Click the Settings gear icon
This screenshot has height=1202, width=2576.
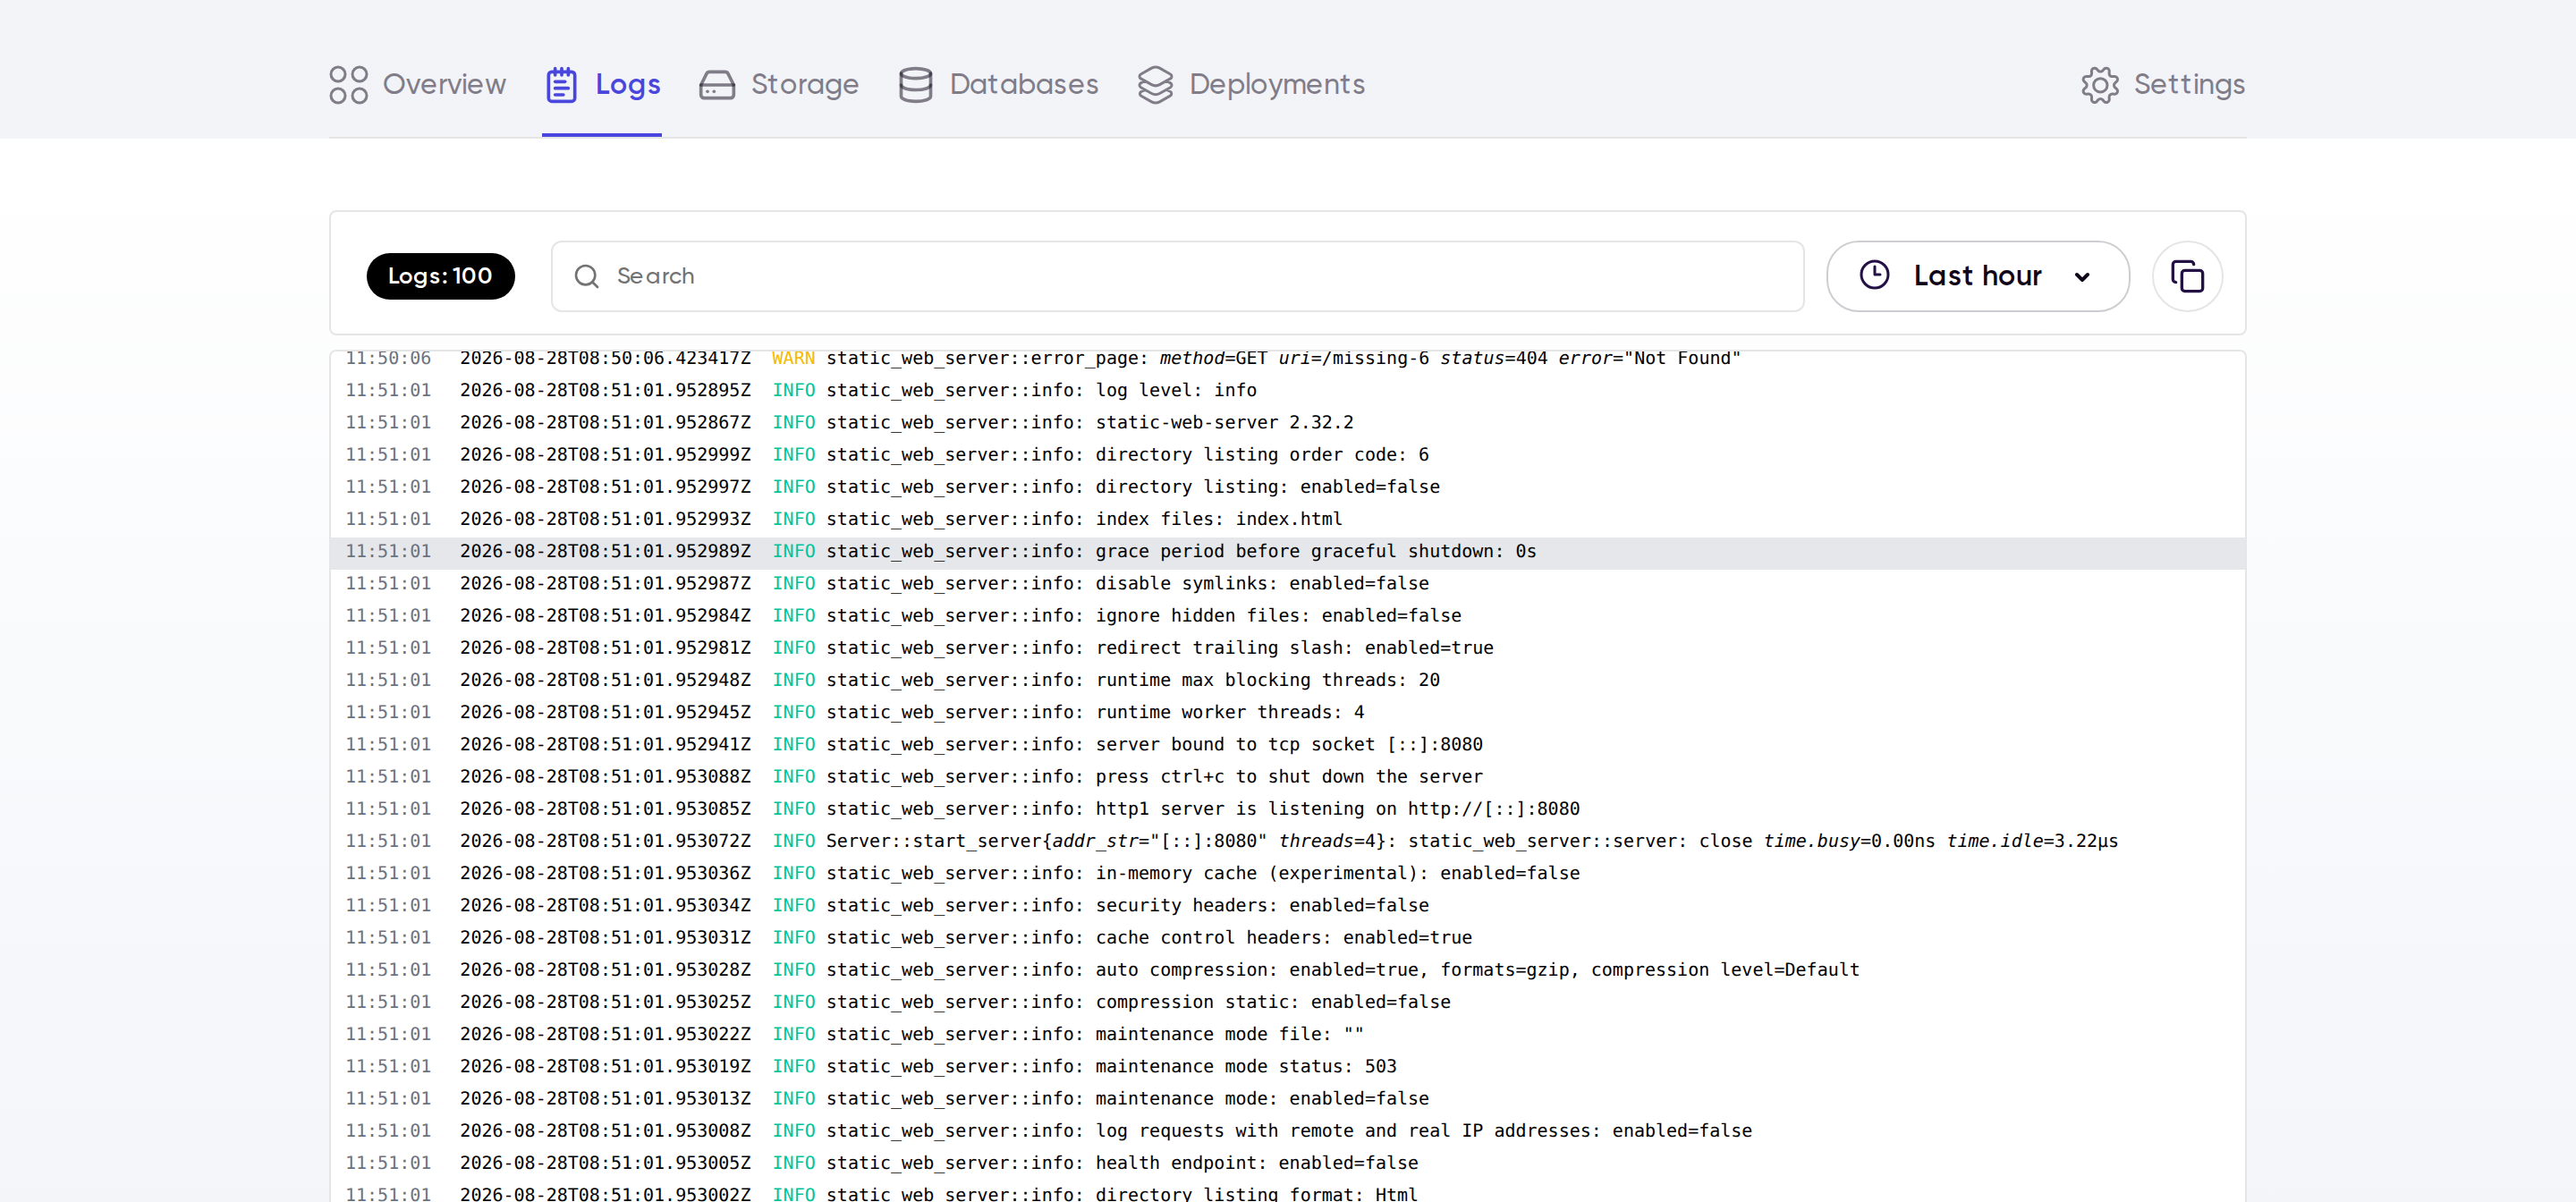click(2100, 85)
